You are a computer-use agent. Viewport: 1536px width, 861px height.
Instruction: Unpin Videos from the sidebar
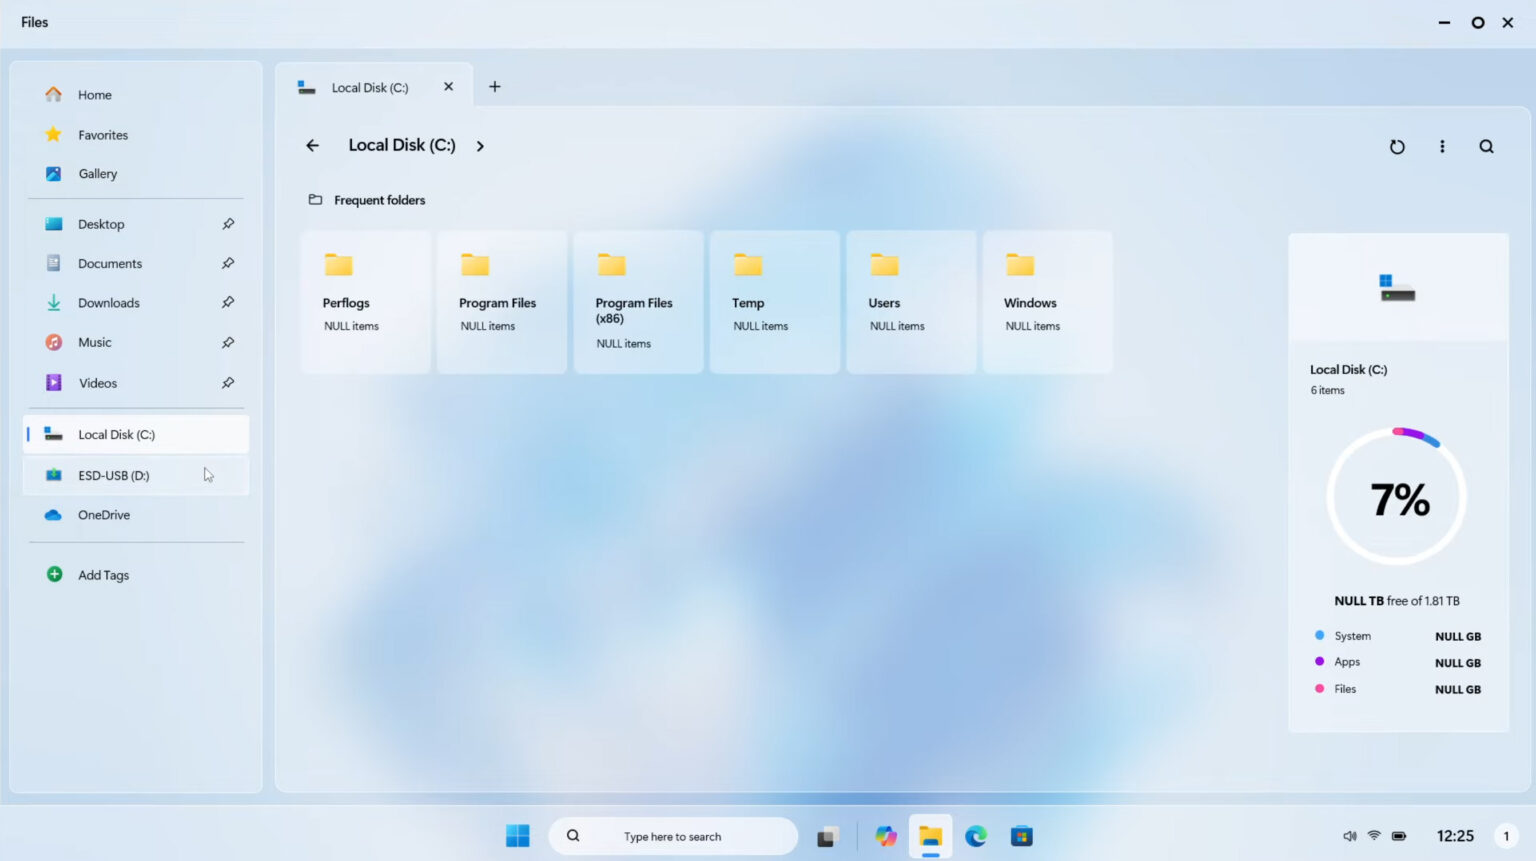[x=229, y=382]
